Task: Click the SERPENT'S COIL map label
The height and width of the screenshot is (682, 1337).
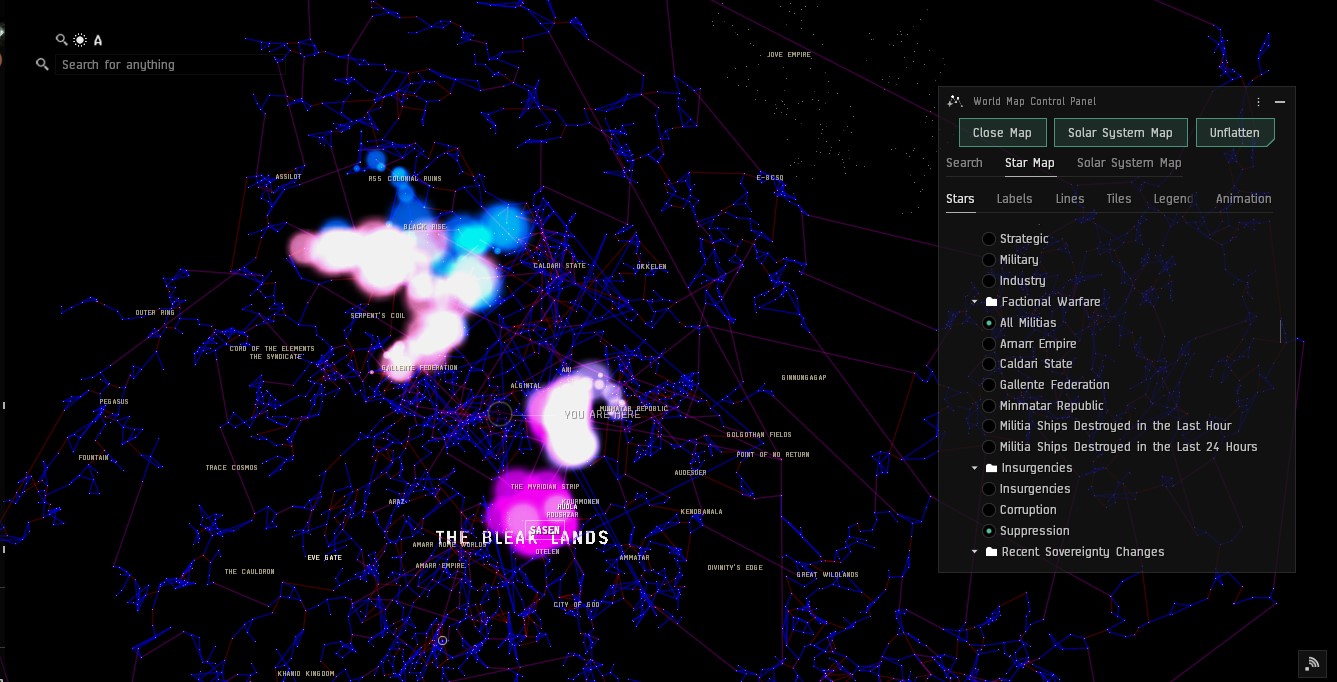Action: (x=378, y=316)
